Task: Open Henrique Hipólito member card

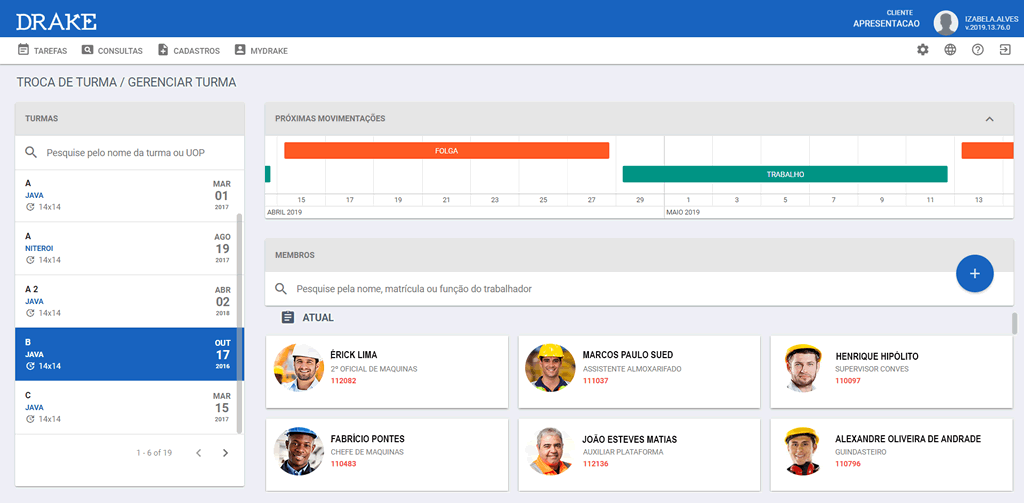Action: pyautogui.click(x=891, y=372)
